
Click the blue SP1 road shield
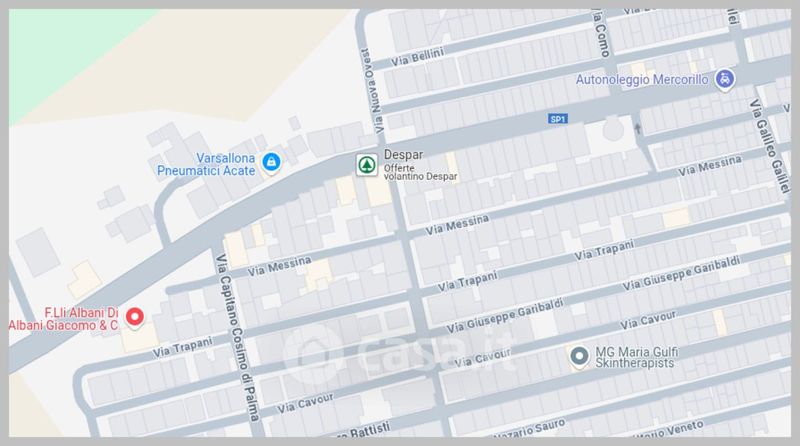click(558, 119)
